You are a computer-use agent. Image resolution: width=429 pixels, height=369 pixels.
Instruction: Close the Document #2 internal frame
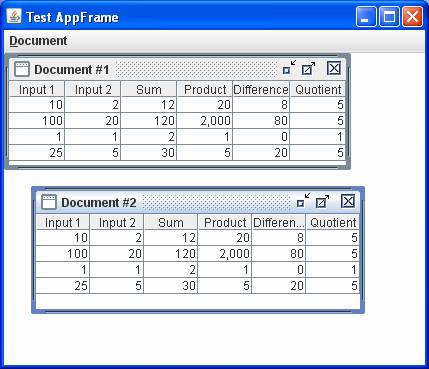pos(348,201)
